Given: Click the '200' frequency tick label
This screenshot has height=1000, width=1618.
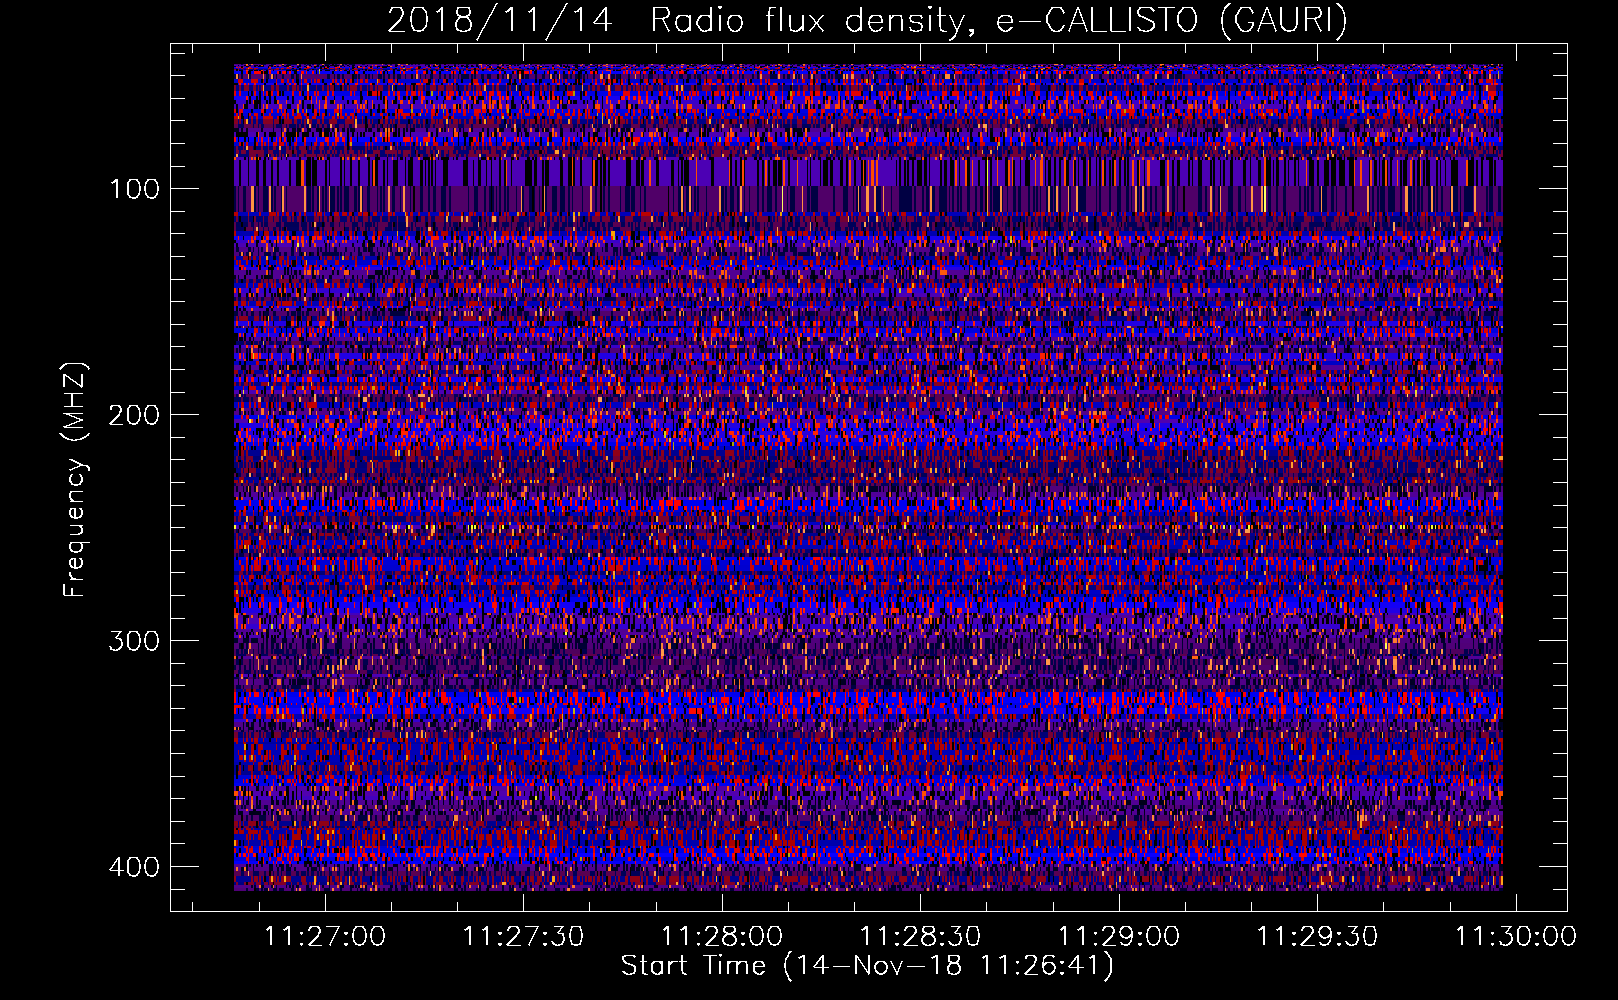Looking at the screenshot, I should (134, 415).
